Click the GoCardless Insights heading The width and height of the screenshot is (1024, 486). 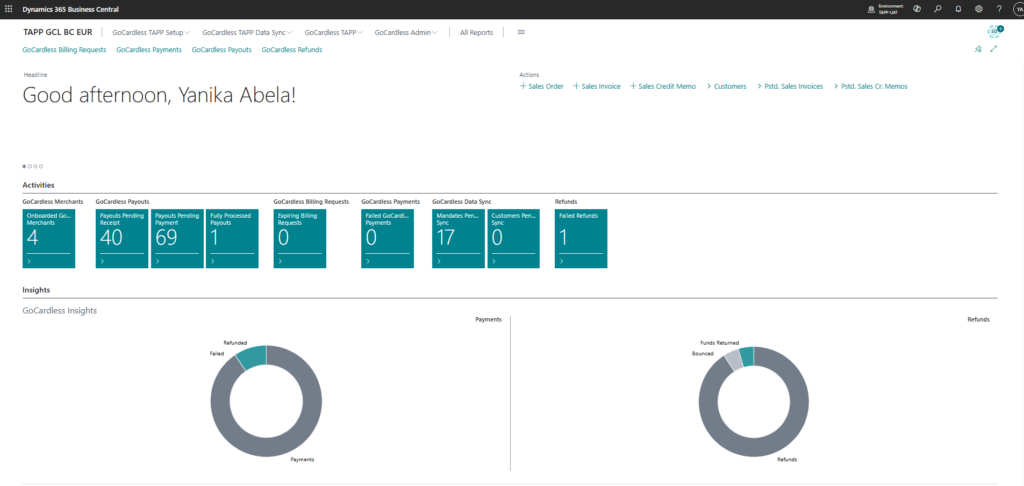click(59, 311)
